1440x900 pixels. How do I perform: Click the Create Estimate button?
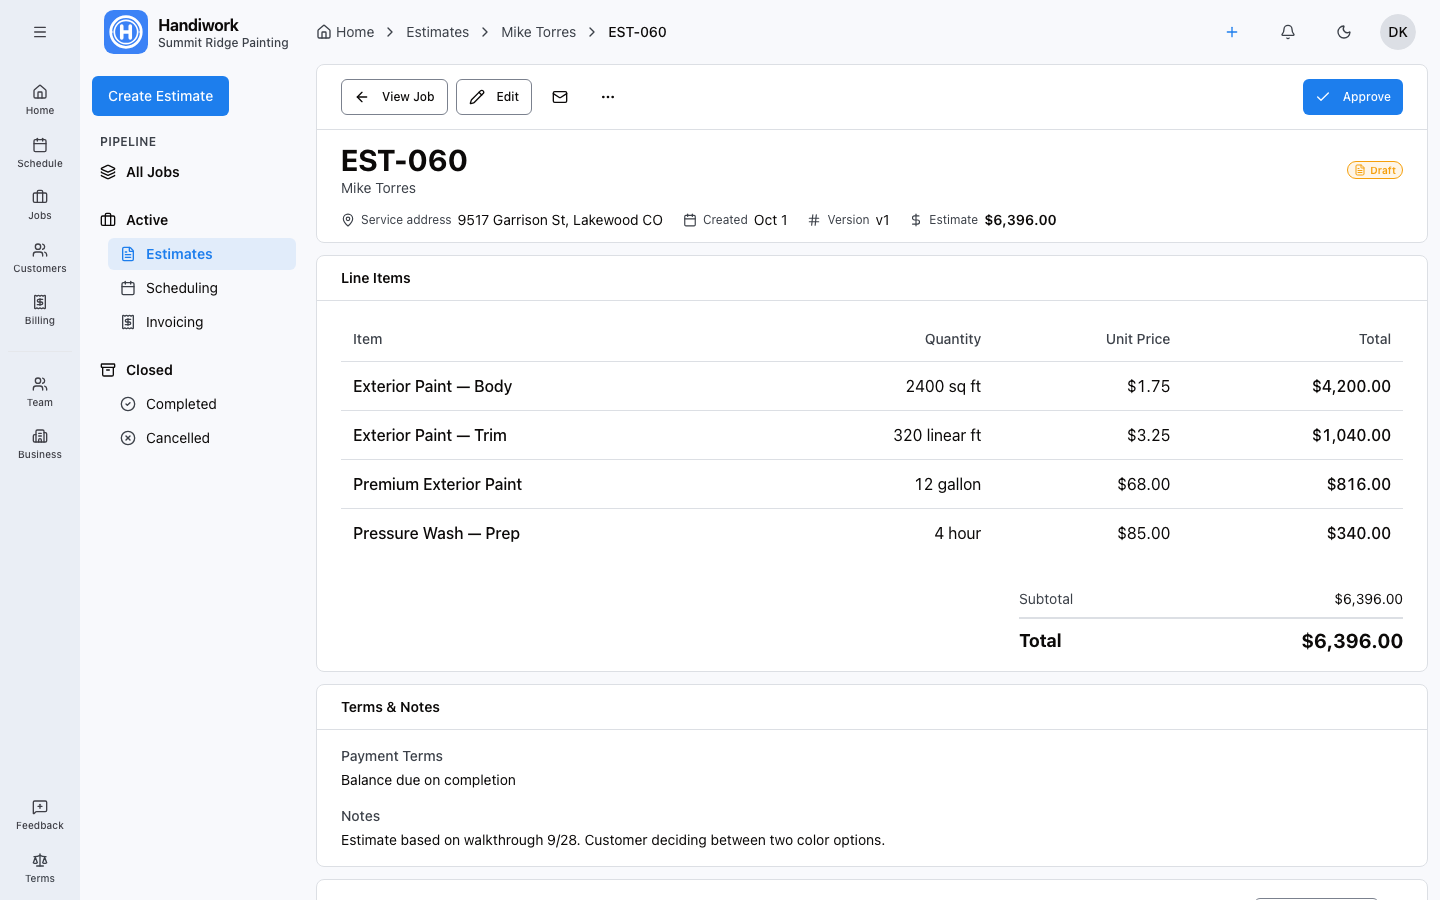(160, 96)
